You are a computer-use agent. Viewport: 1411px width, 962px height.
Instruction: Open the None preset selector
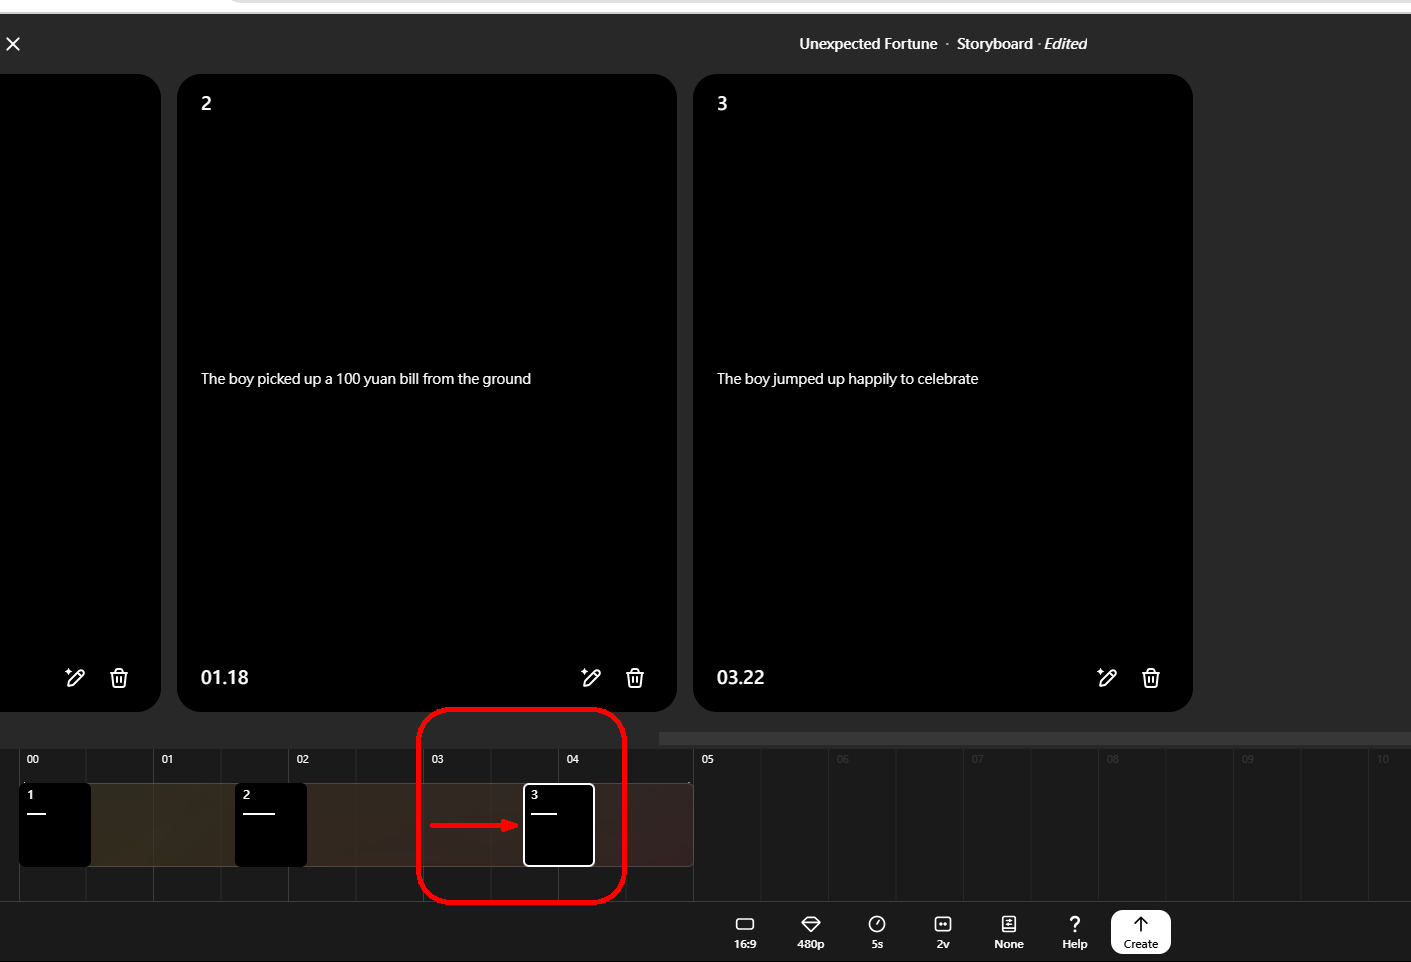pos(1009,932)
